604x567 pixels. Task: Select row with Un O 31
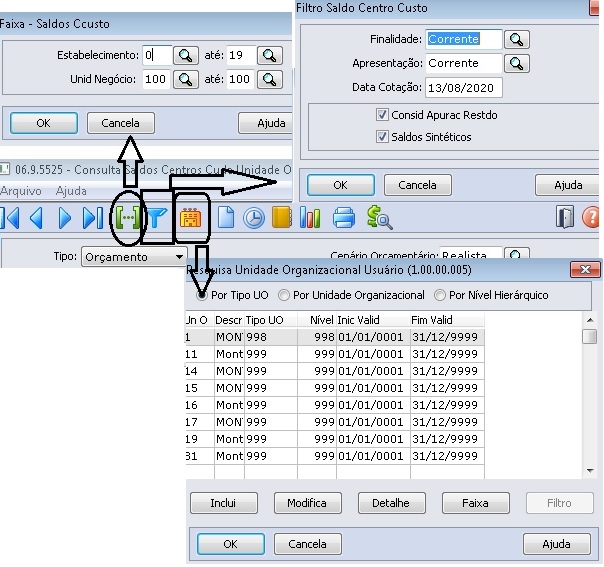tap(335, 456)
